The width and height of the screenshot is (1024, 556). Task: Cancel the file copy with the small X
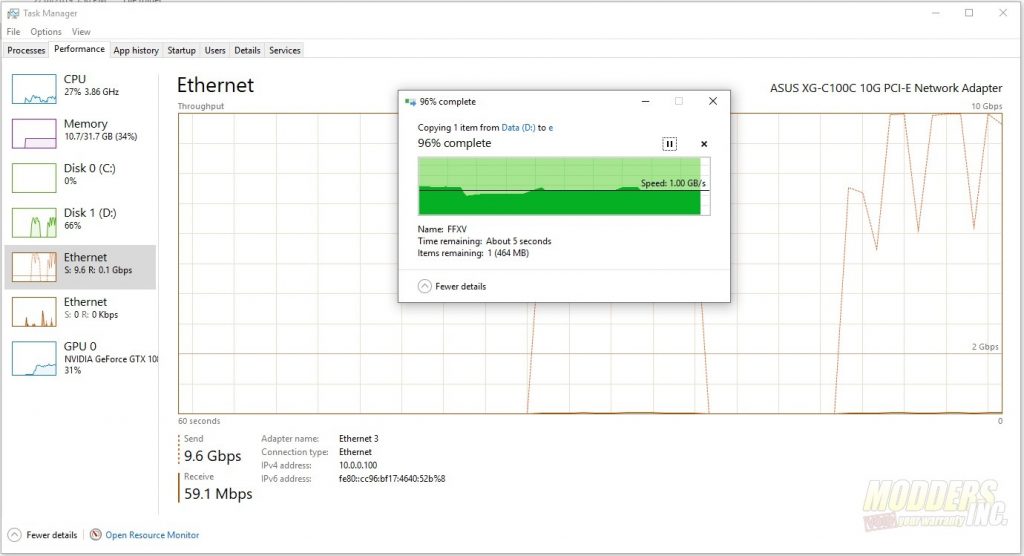click(x=704, y=144)
